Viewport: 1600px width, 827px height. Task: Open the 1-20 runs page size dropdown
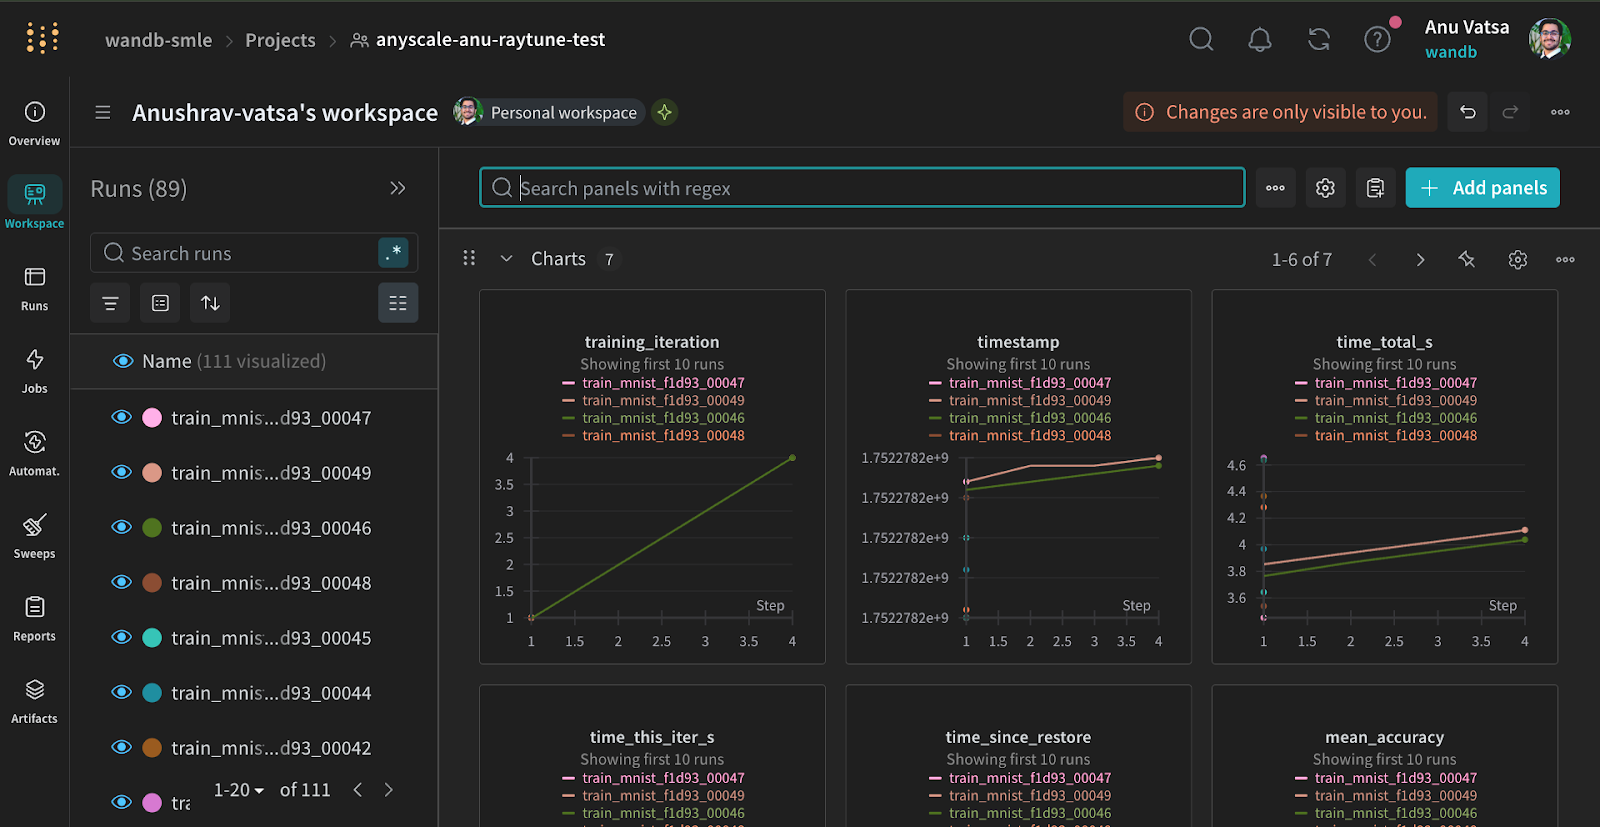(x=238, y=790)
